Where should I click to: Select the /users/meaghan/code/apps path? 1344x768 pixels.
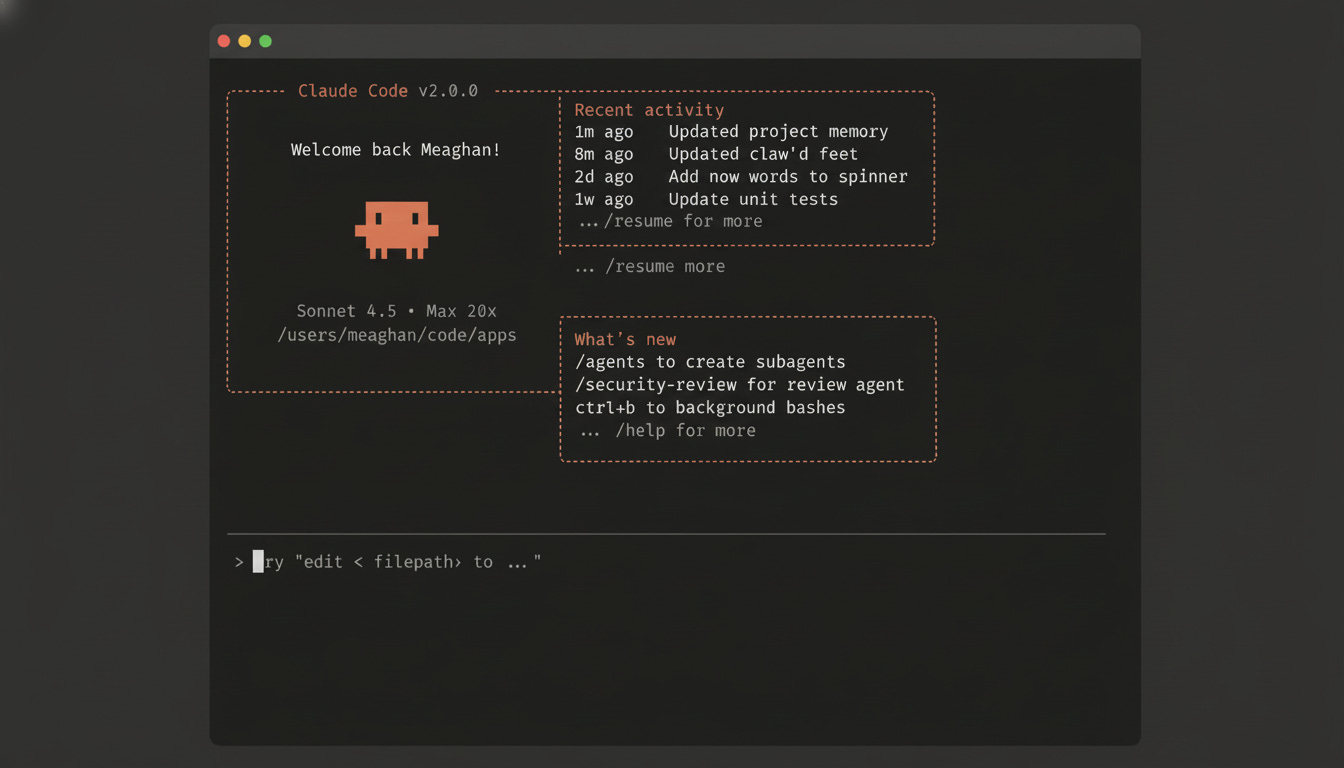point(397,335)
